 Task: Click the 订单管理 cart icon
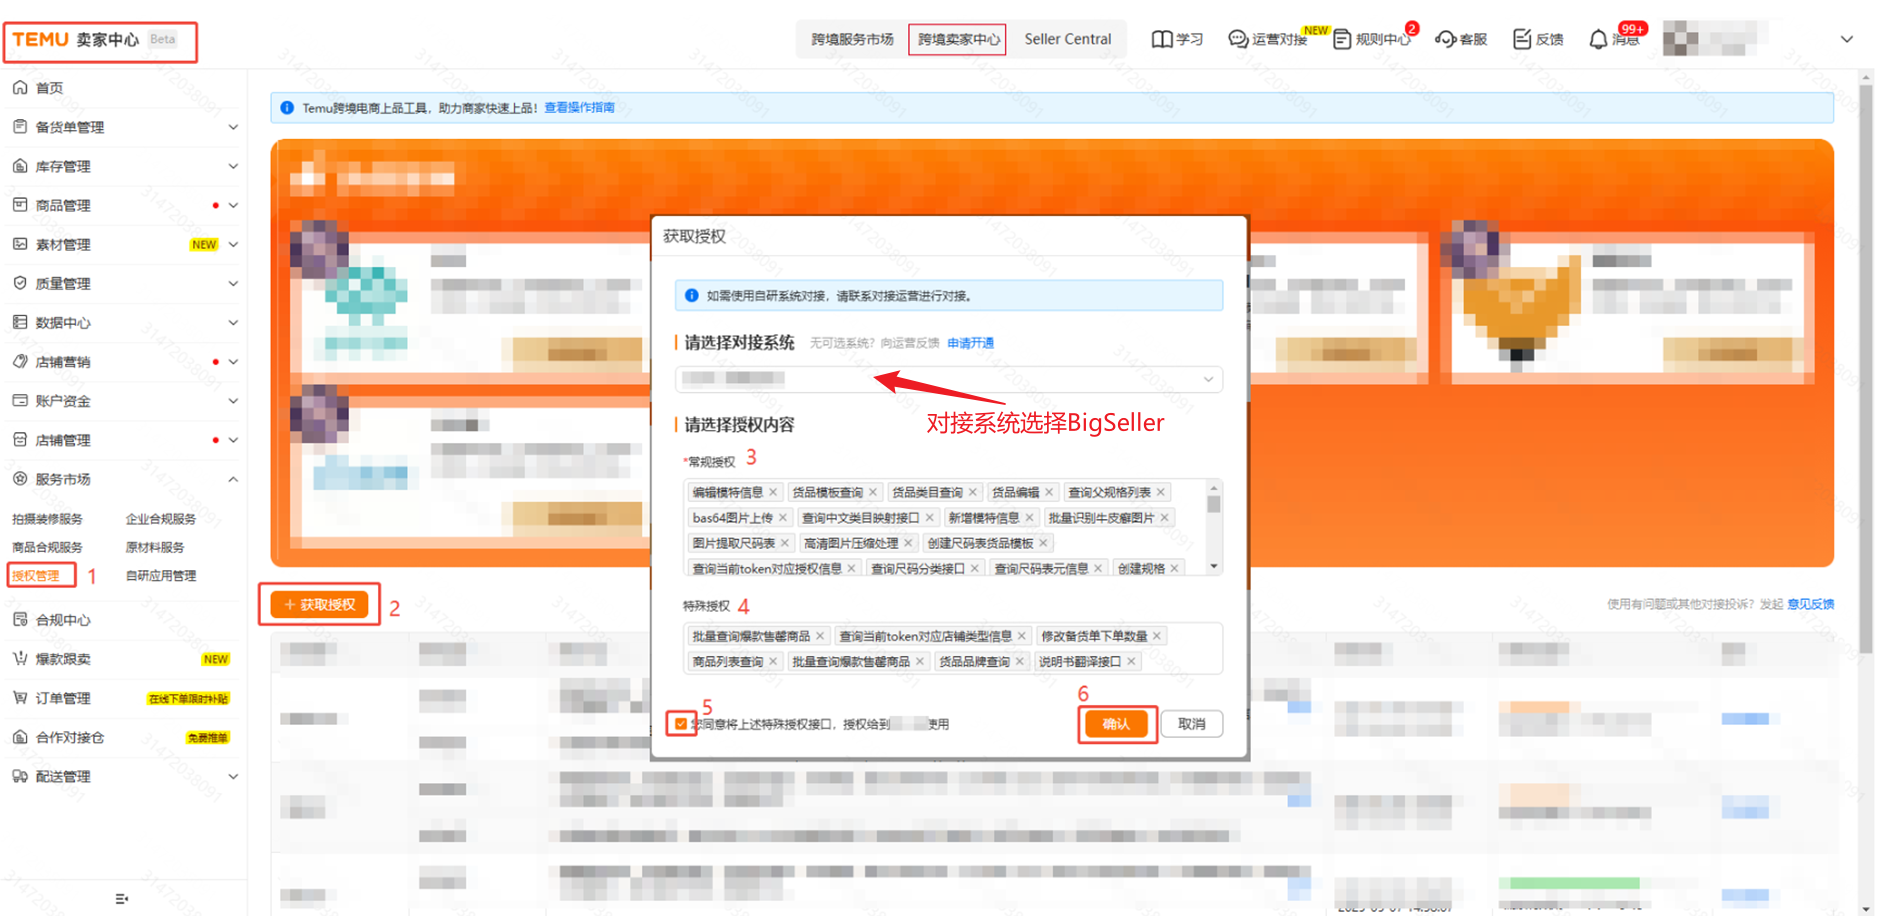(20, 698)
